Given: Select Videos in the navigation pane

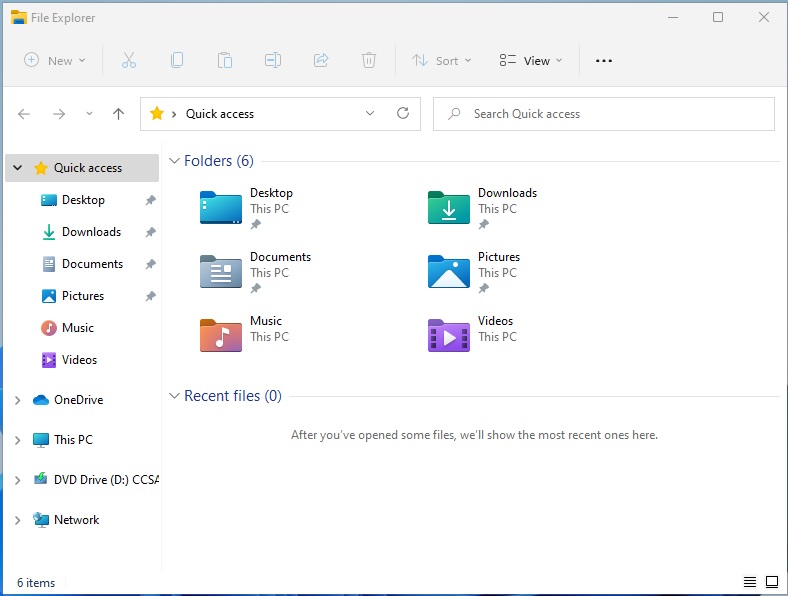Looking at the screenshot, I should click(x=79, y=360).
